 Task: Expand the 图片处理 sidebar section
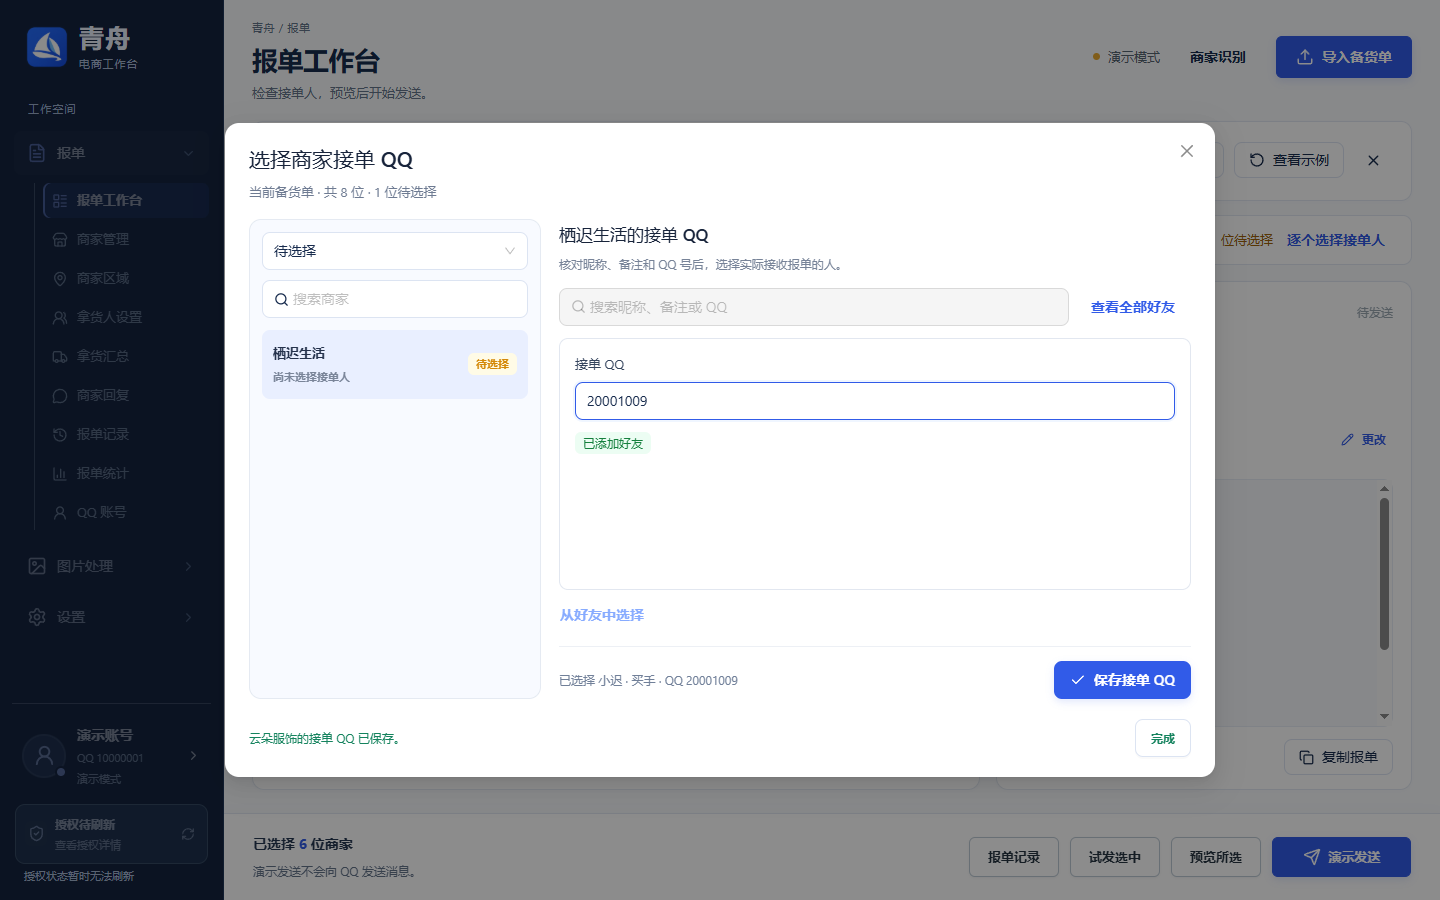(112, 566)
